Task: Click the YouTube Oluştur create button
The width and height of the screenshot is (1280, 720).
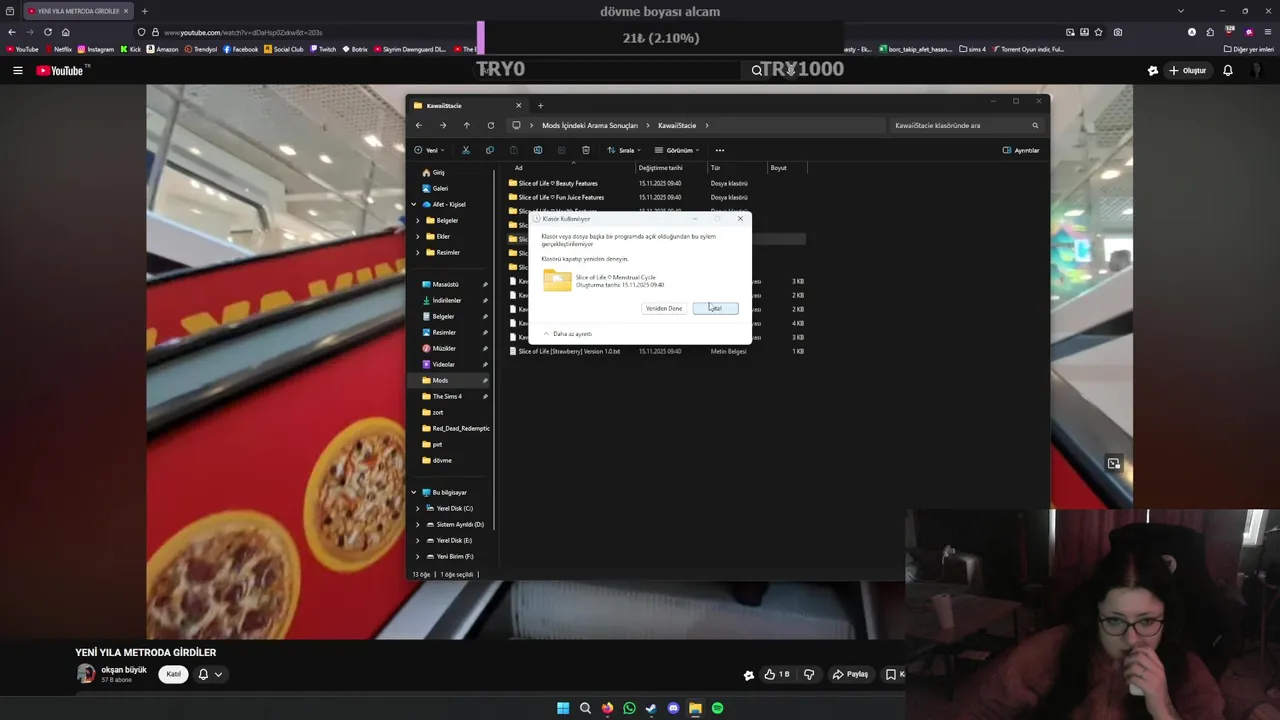Action: pyautogui.click(x=1188, y=70)
